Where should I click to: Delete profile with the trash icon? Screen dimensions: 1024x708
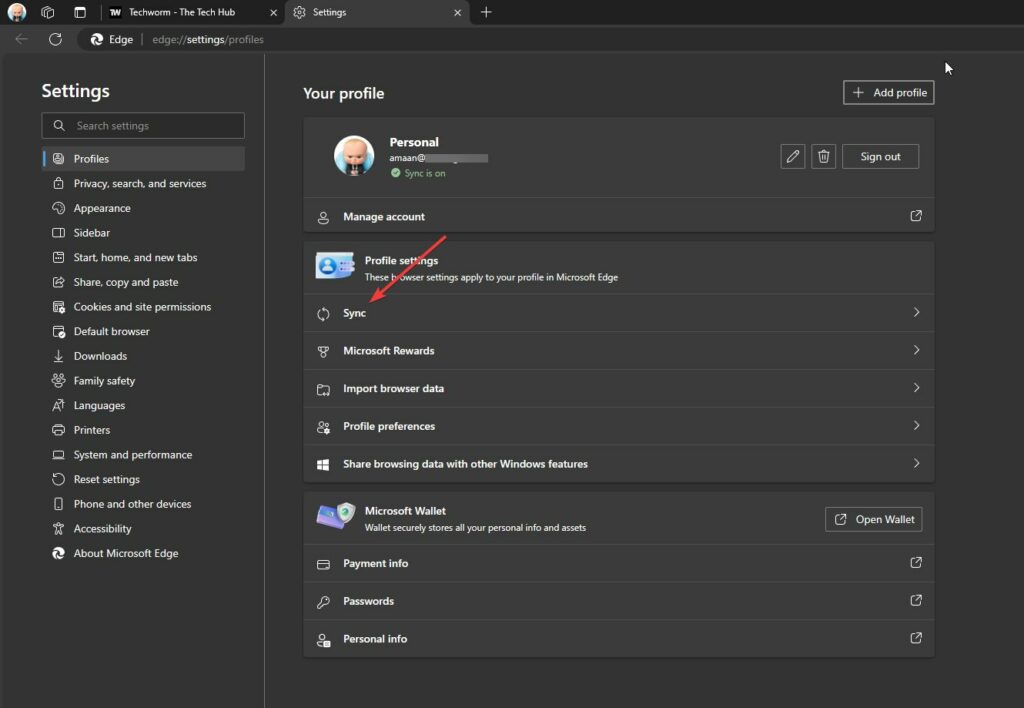tap(824, 157)
